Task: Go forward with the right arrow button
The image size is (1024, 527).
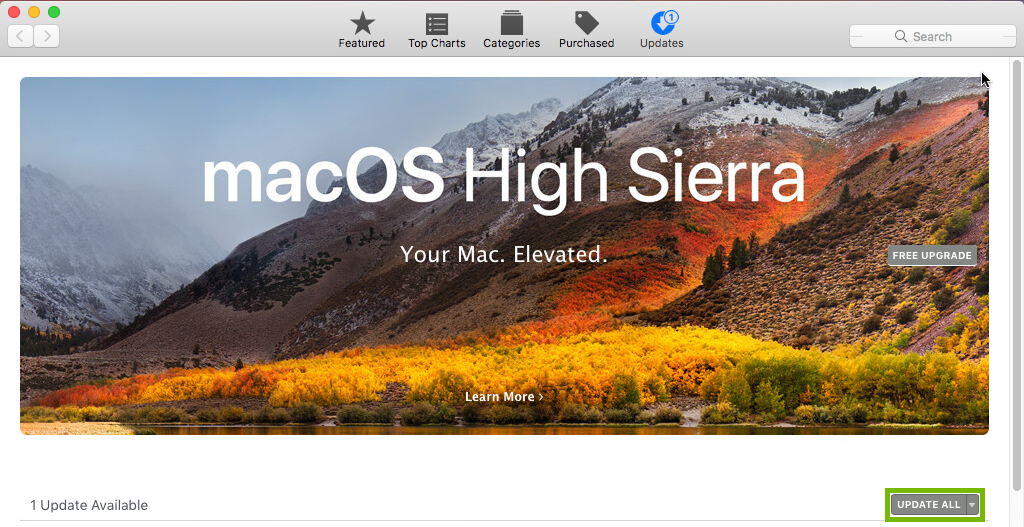Action: 46,36
